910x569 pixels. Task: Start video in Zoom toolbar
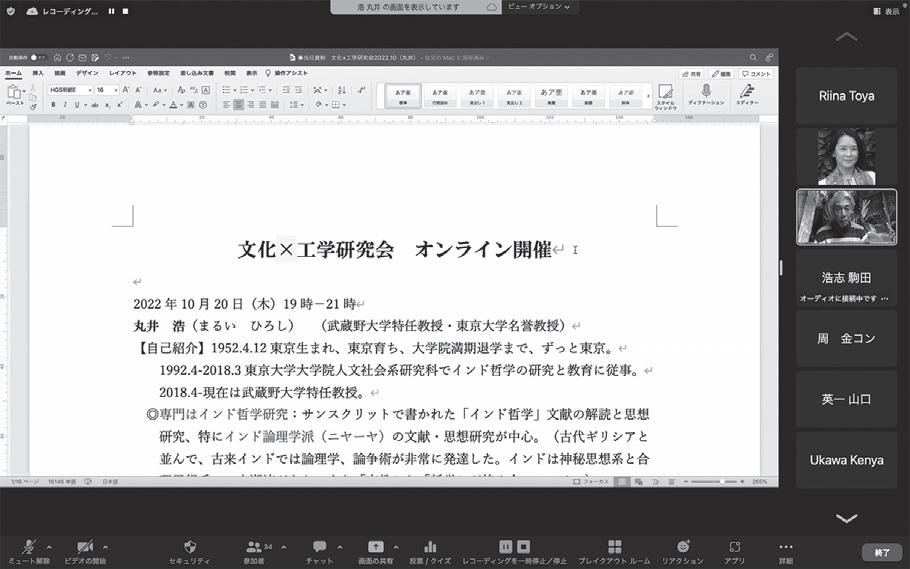coord(85,551)
